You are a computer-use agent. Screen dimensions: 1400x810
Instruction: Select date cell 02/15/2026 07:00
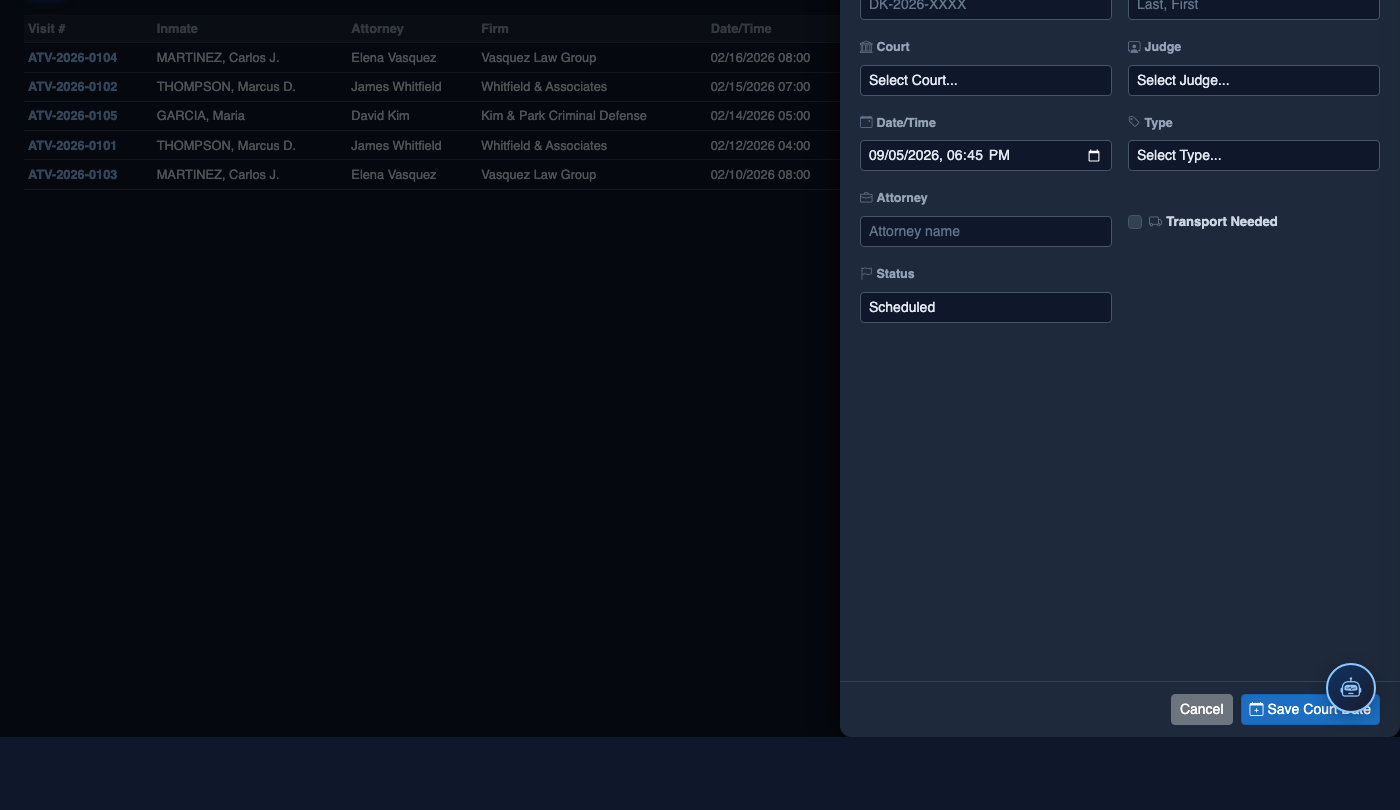point(760,87)
